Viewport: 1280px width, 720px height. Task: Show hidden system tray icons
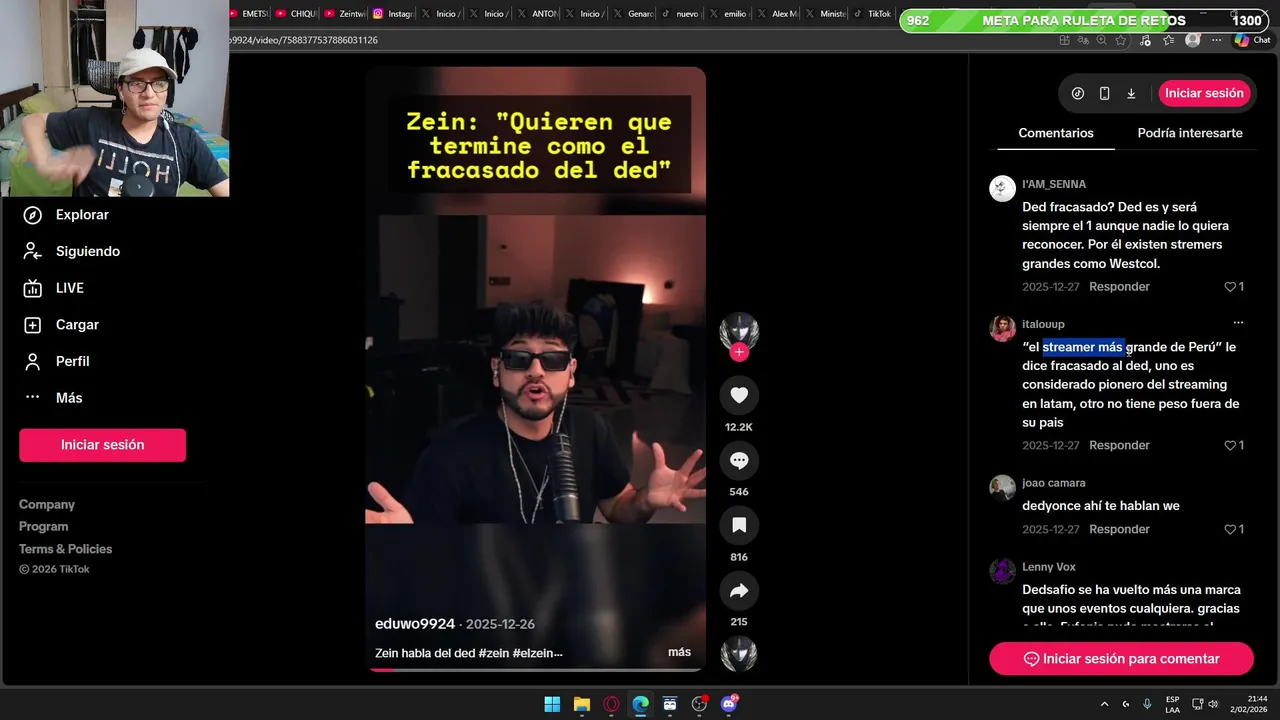(1104, 704)
